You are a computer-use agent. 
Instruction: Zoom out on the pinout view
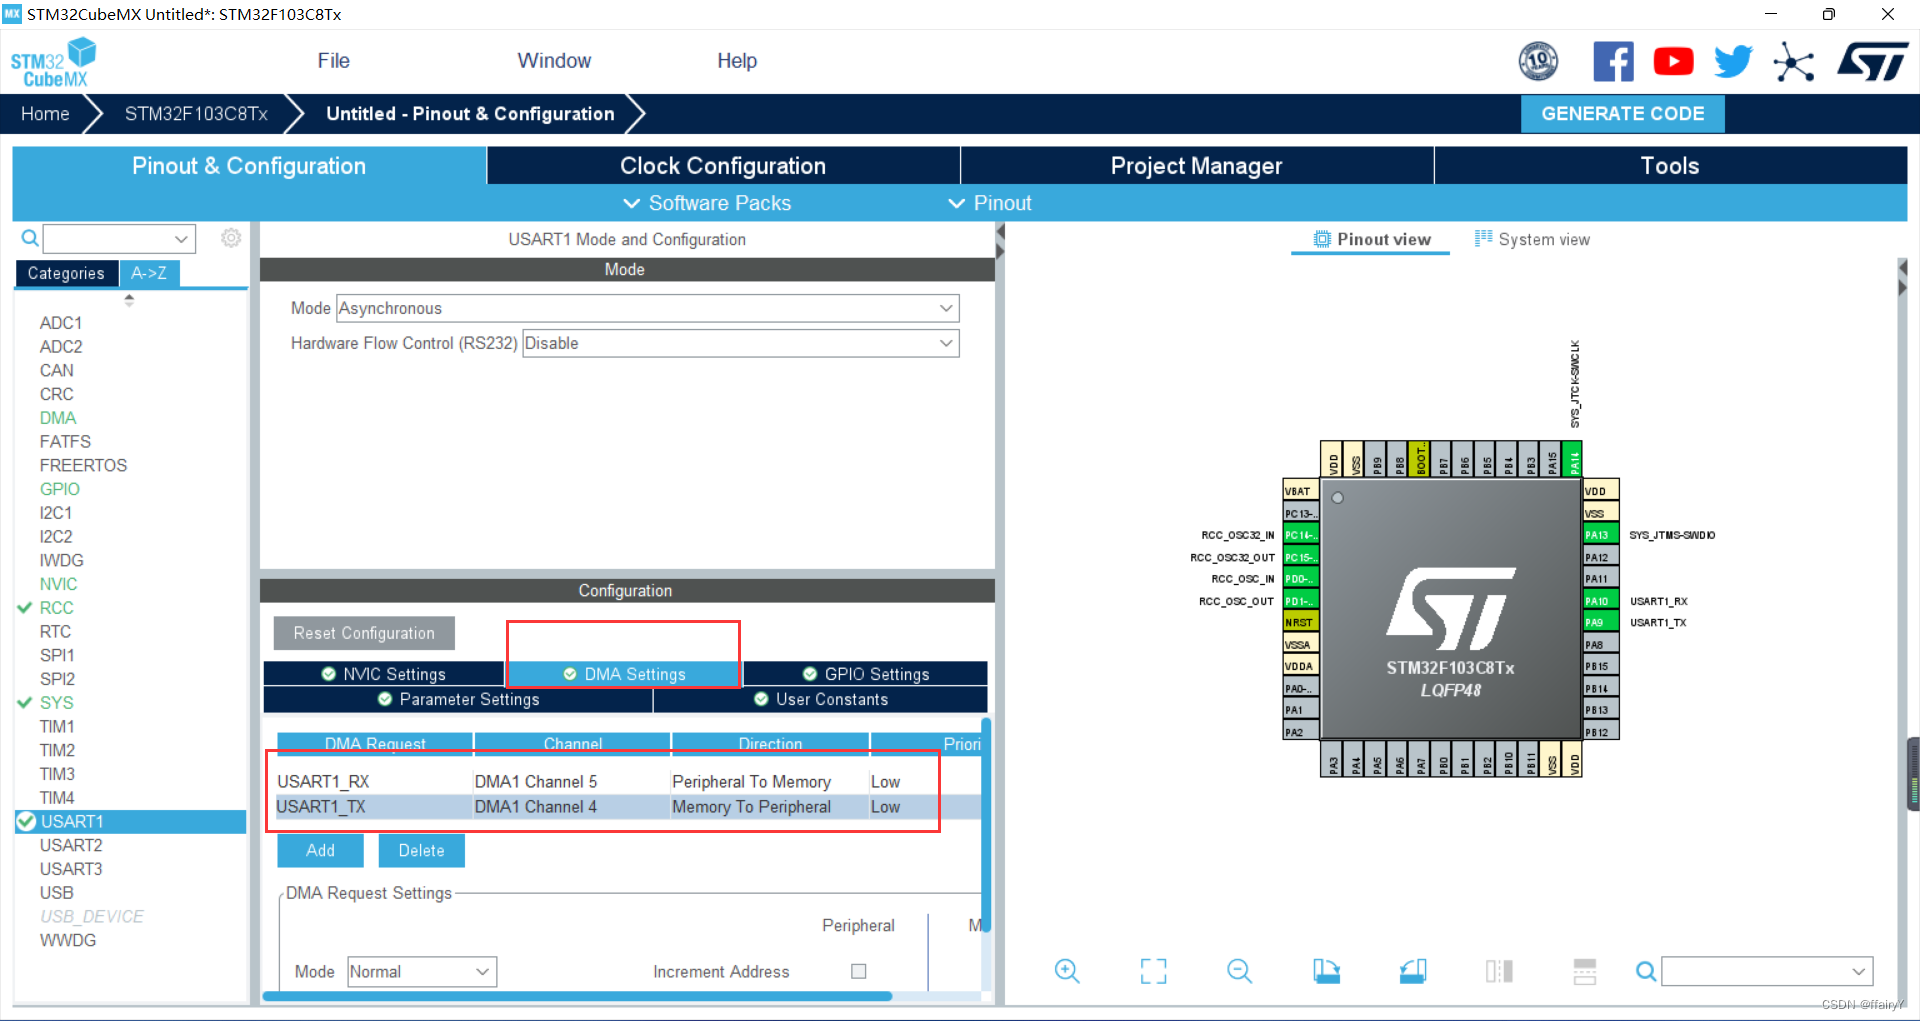[1239, 971]
